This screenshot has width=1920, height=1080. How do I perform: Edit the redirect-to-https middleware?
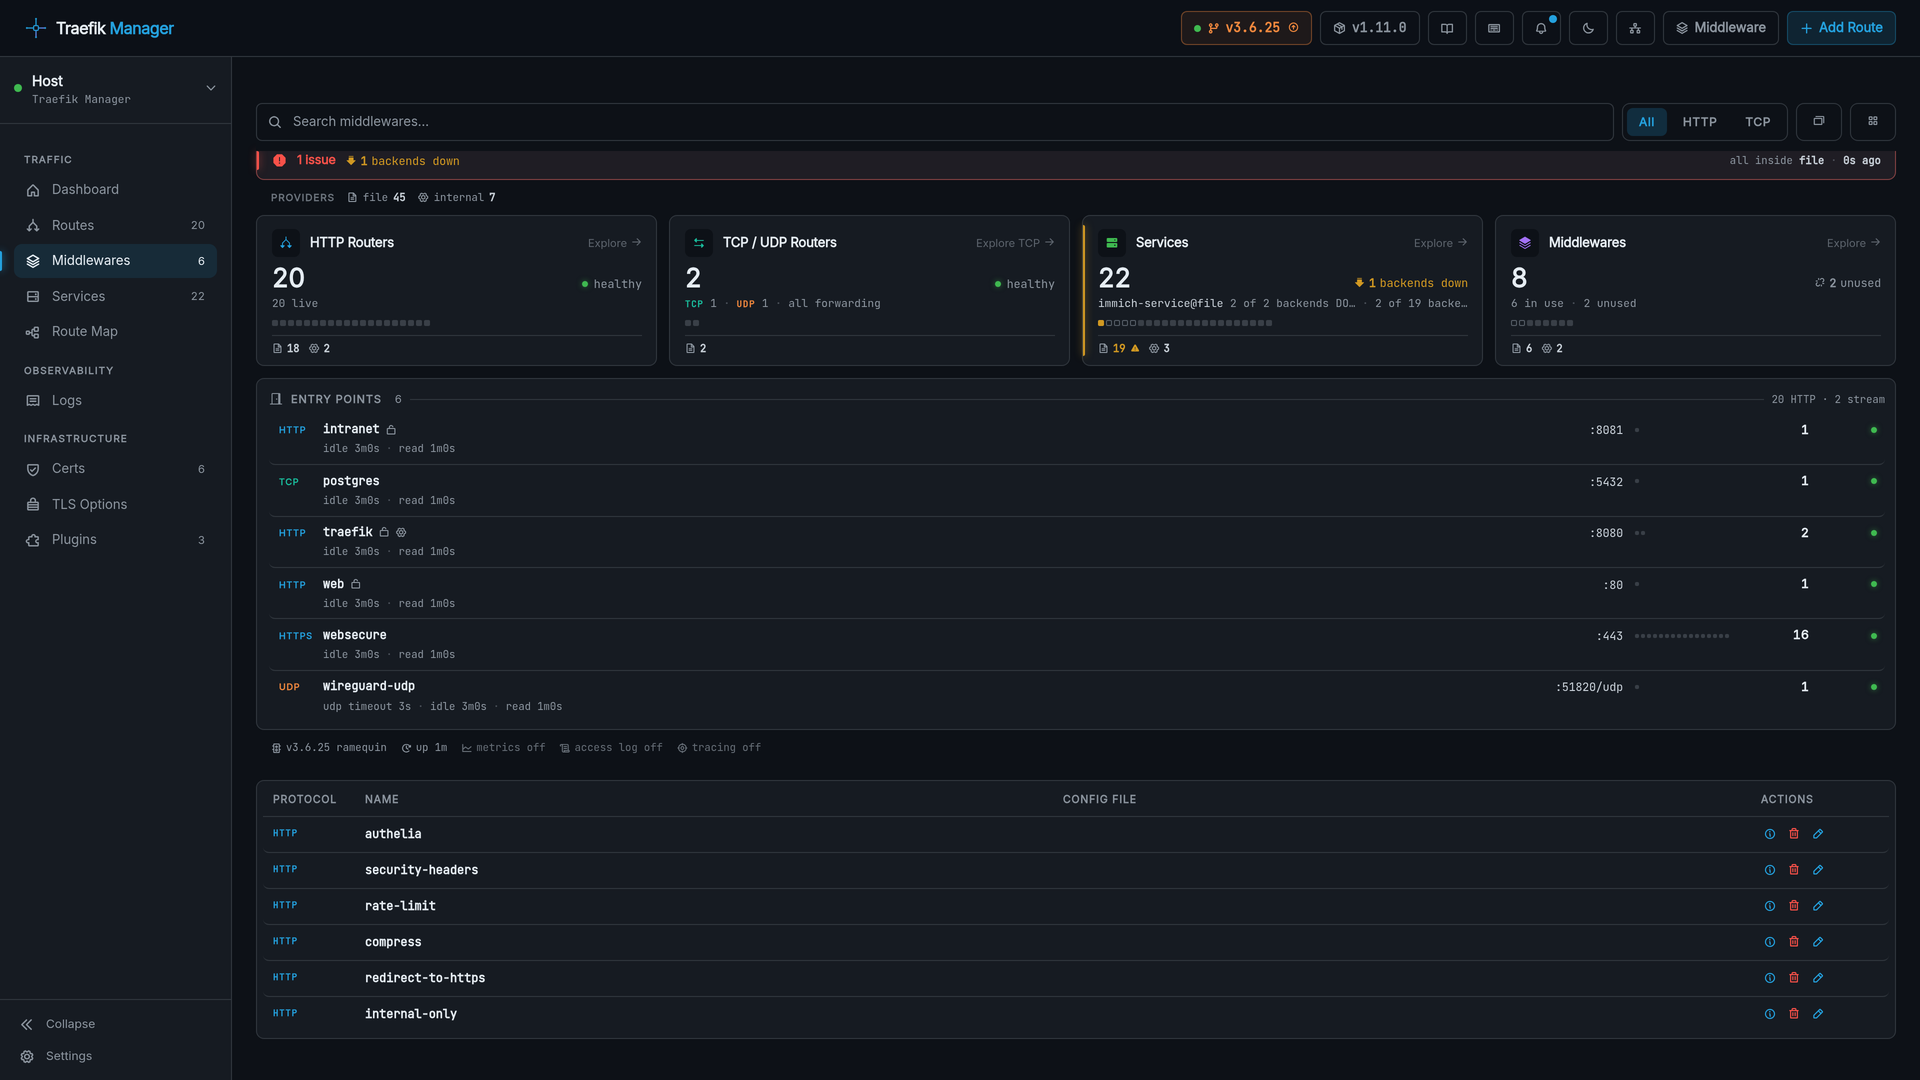pyautogui.click(x=1818, y=978)
